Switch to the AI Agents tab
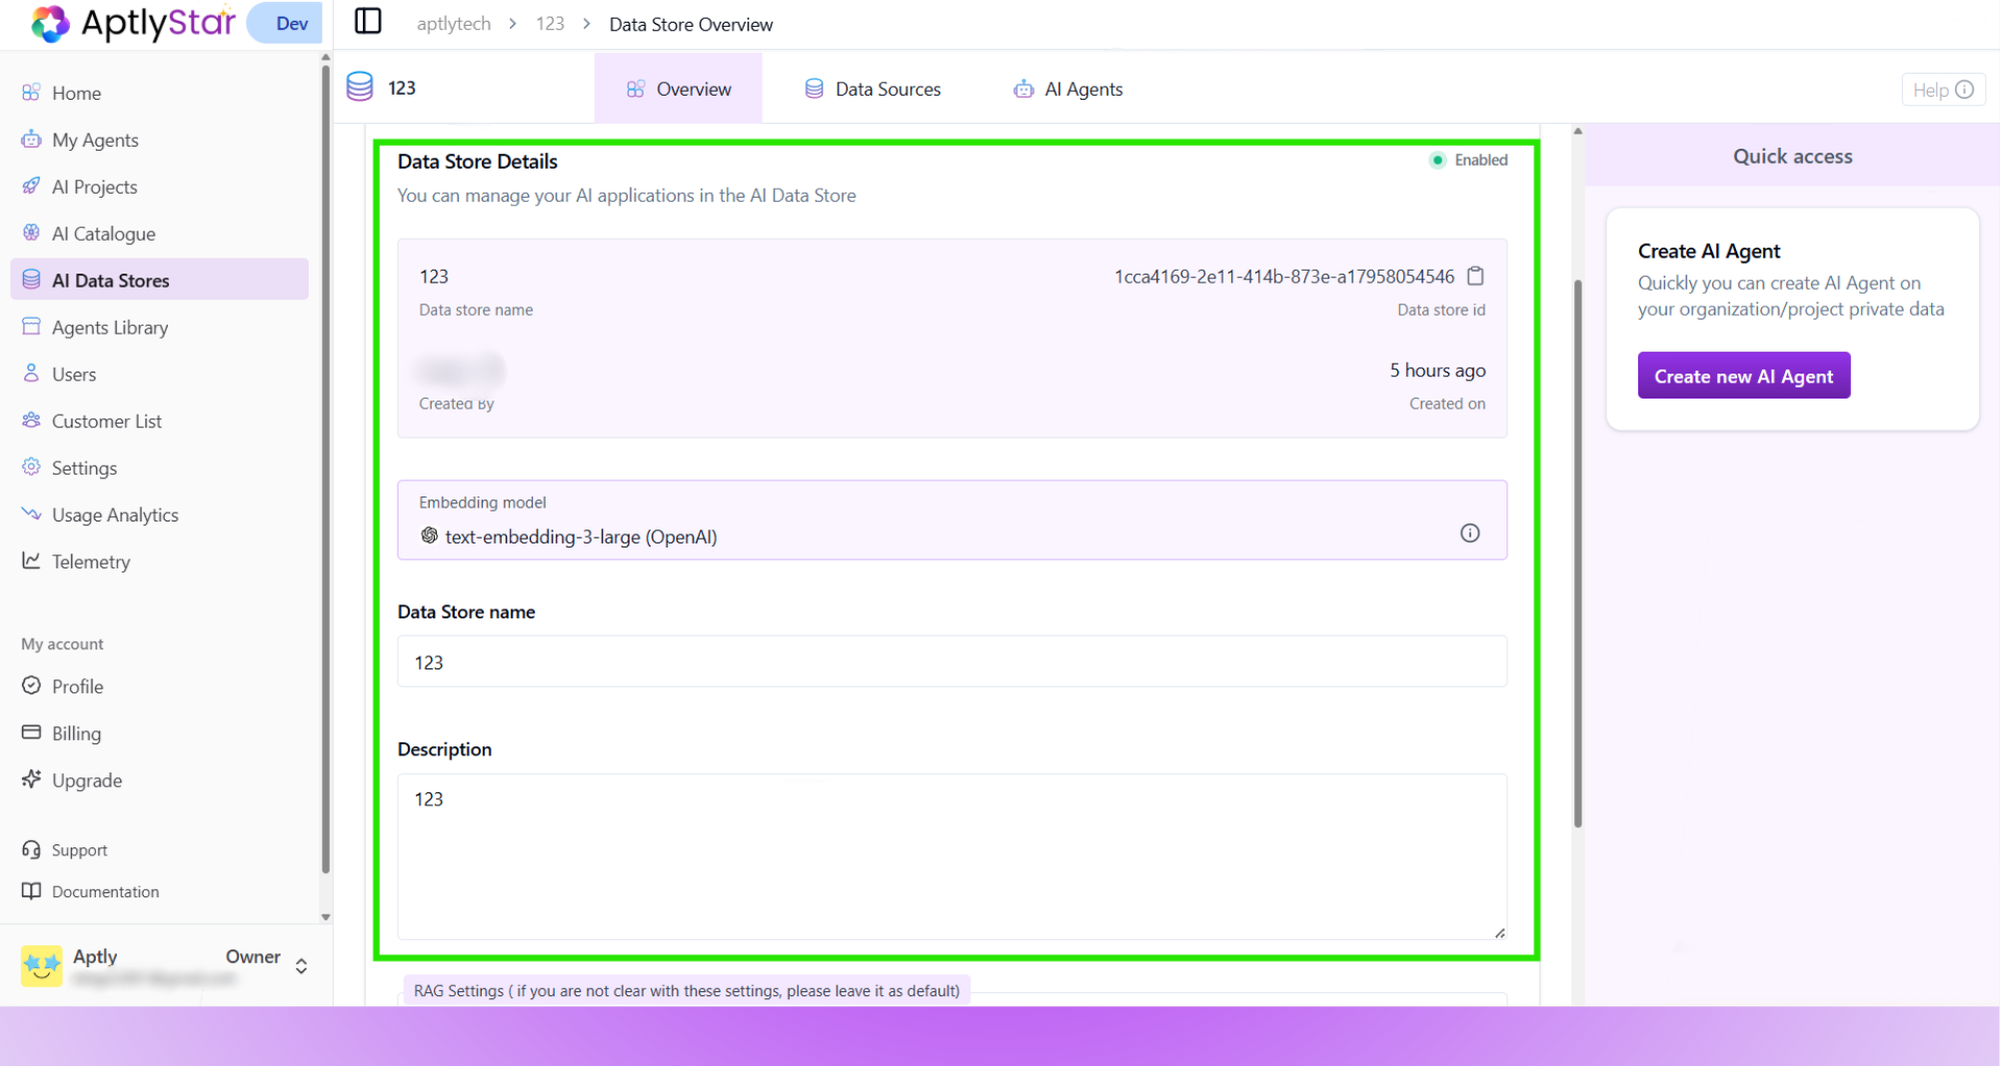 (1068, 88)
